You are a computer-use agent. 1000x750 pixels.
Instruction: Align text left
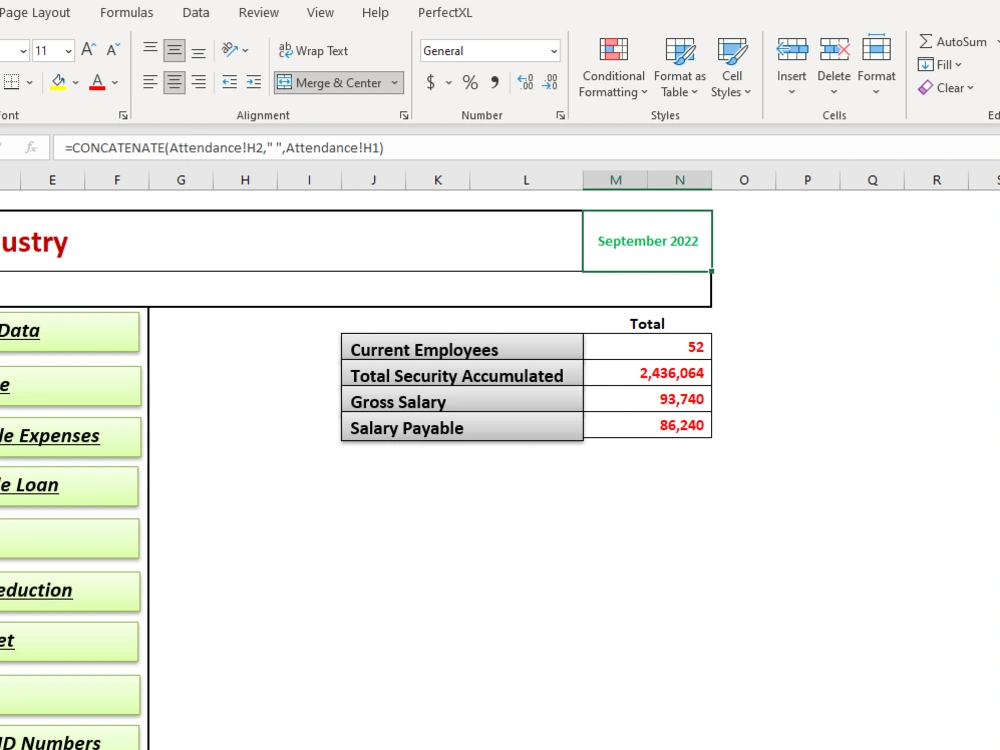tap(150, 82)
